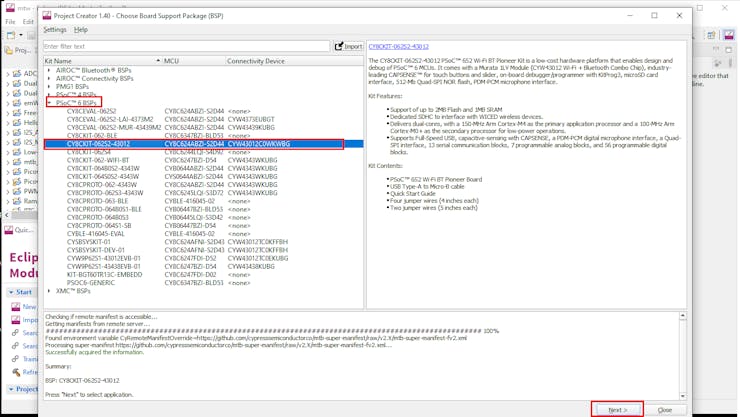Sort by the Kit Name column header

102,61
